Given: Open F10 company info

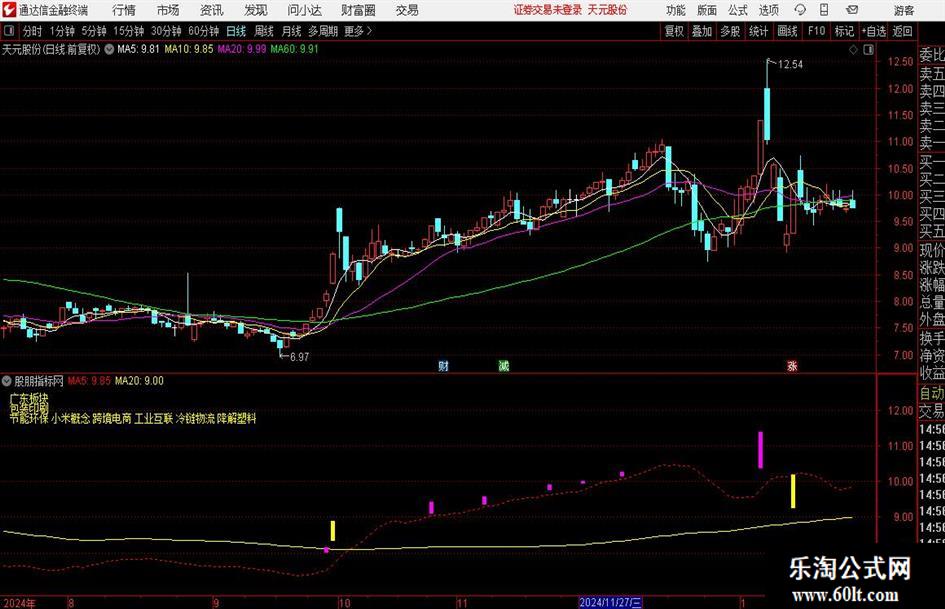Looking at the screenshot, I should tap(816, 31).
